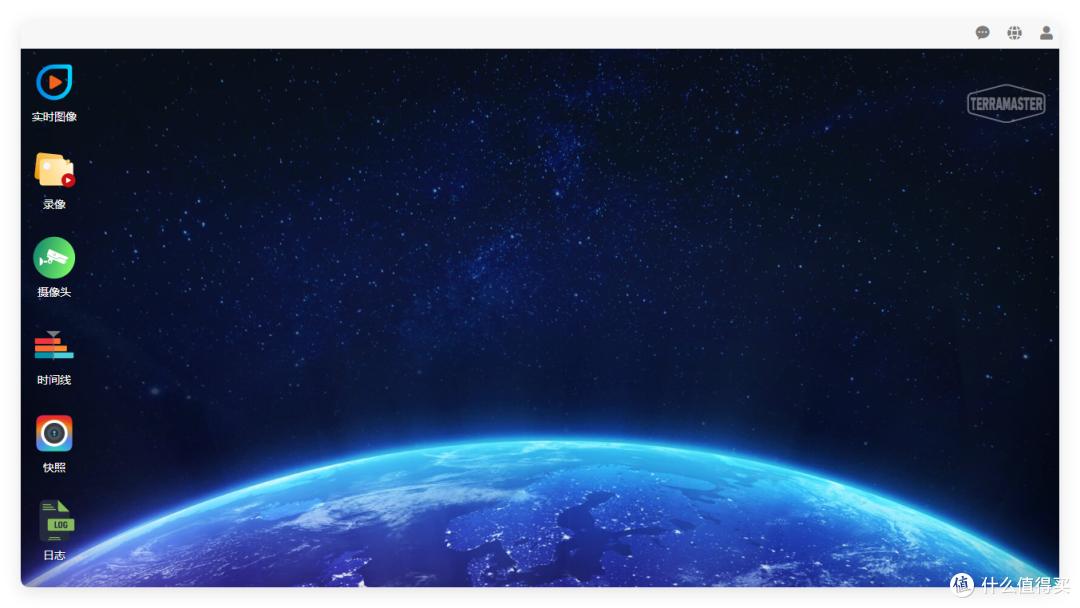Open the 实时图像 live view app
The height and width of the screenshot is (608, 1080).
pyautogui.click(x=54, y=83)
